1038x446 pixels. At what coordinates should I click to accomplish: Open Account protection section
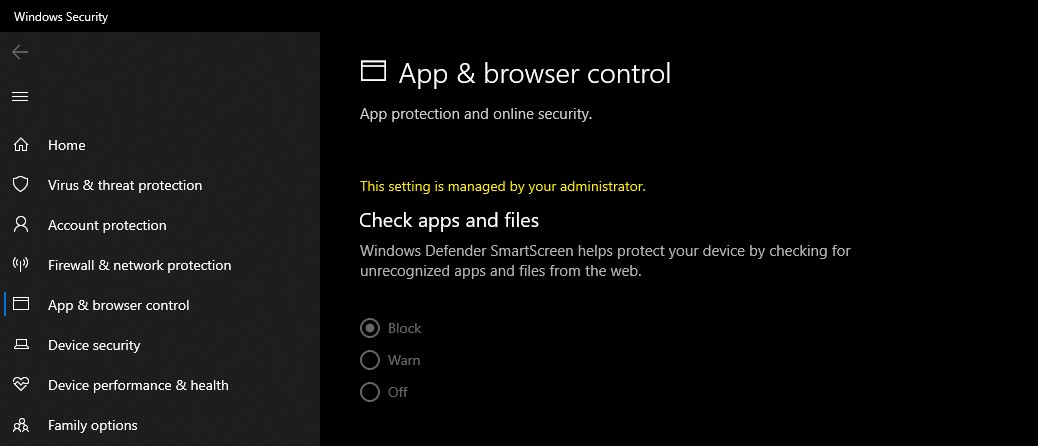click(107, 226)
